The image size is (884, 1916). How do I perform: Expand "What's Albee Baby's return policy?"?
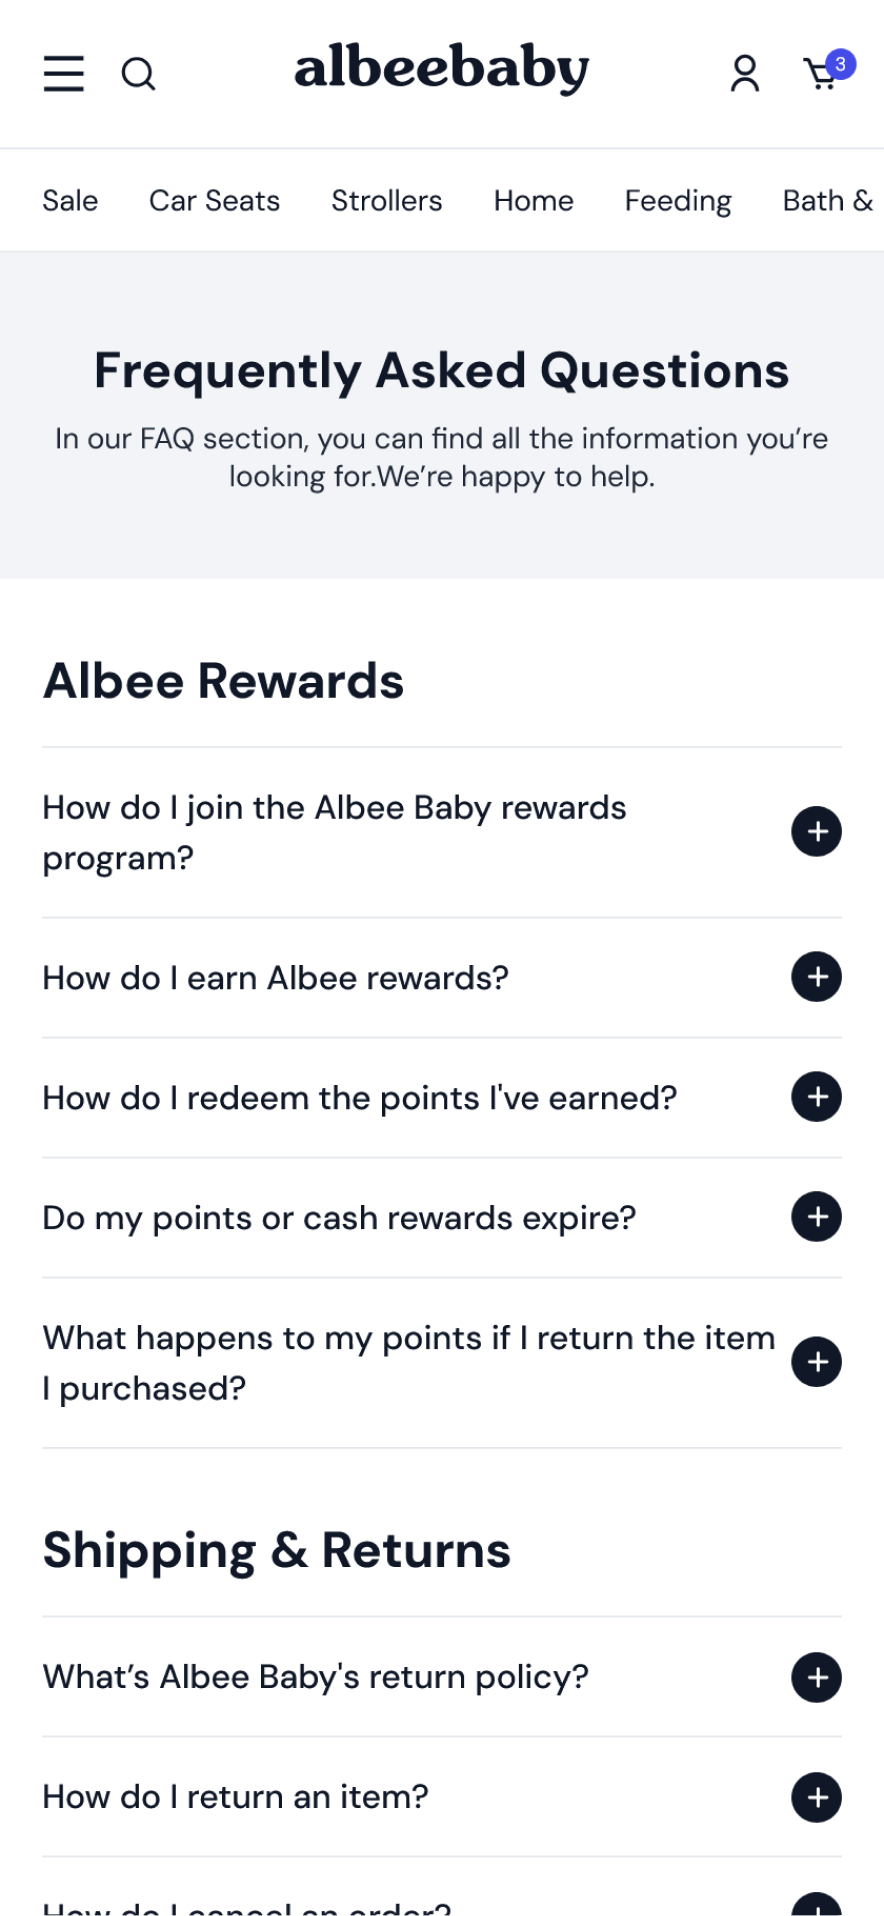click(816, 1677)
